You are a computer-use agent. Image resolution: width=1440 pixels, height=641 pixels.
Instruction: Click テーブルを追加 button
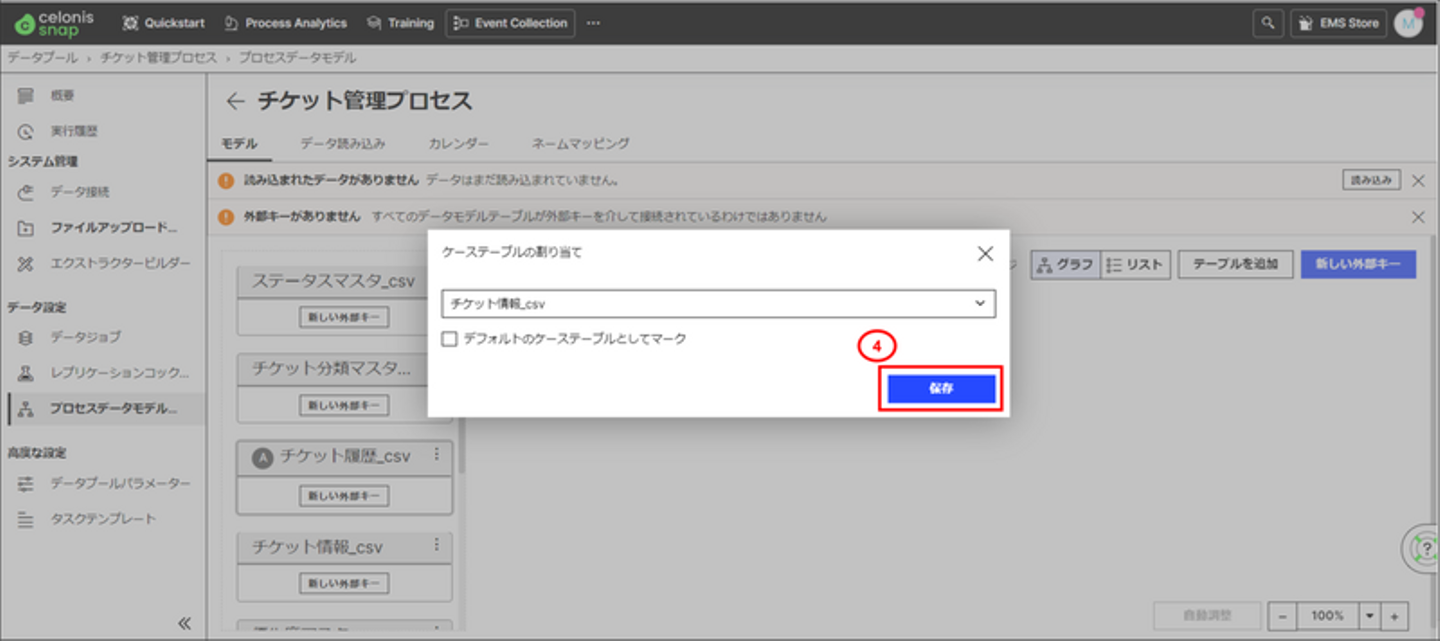(x=1236, y=265)
